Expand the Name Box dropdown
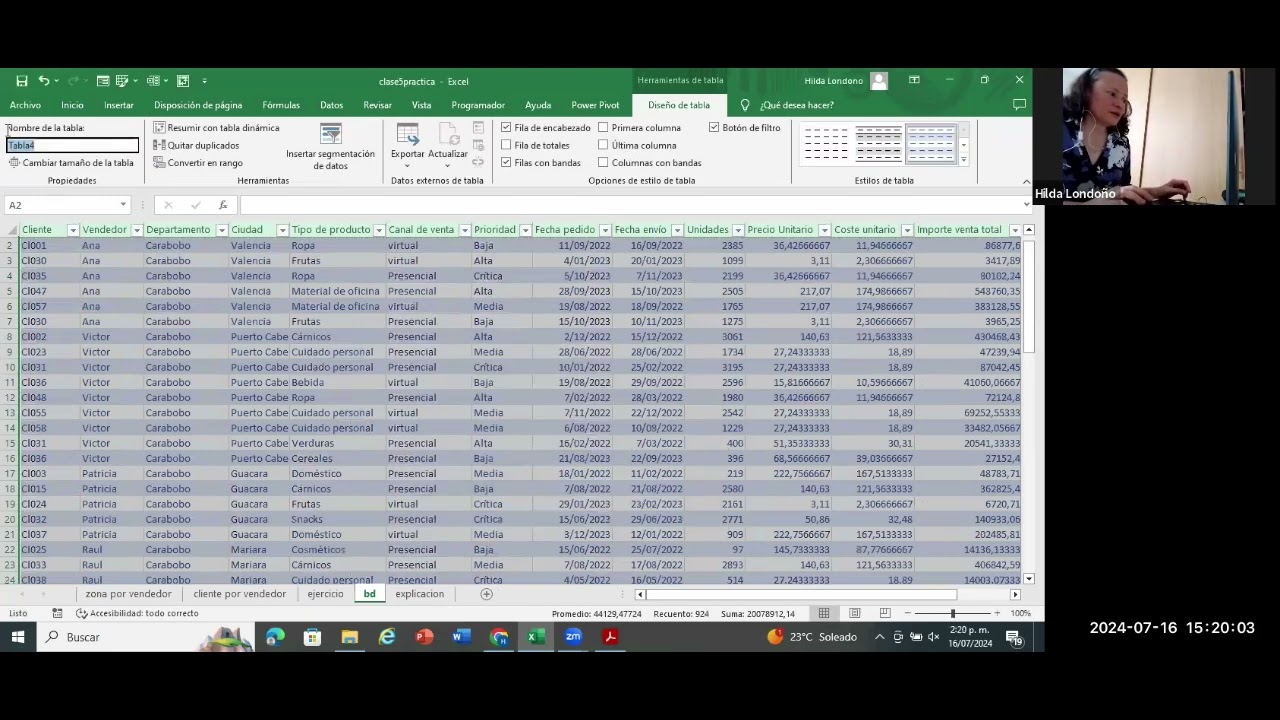1280x720 pixels. click(x=123, y=205)
